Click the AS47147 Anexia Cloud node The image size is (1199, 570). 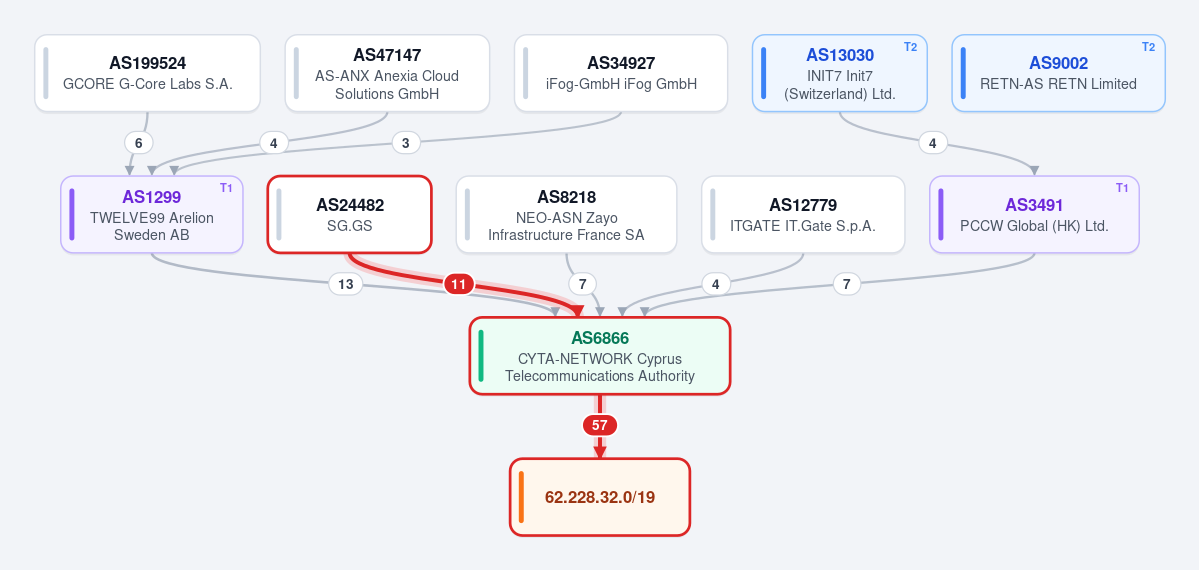(387, 73)
